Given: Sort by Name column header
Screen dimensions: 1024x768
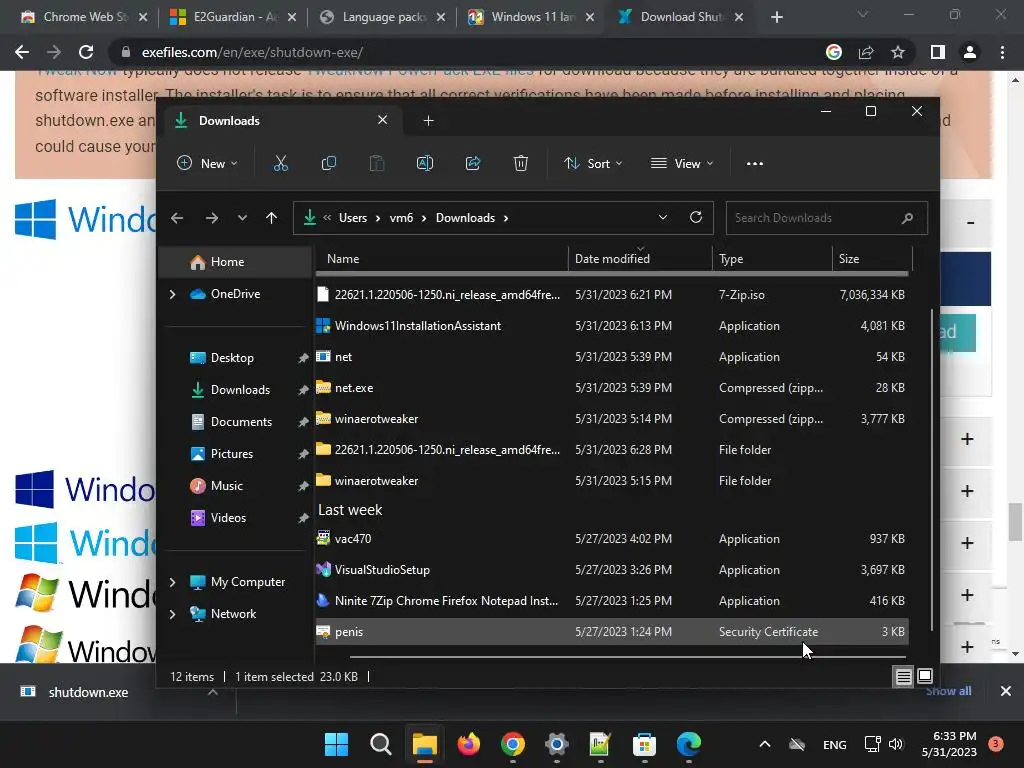Looking at the screenshot, I should (x=441, y=259).
